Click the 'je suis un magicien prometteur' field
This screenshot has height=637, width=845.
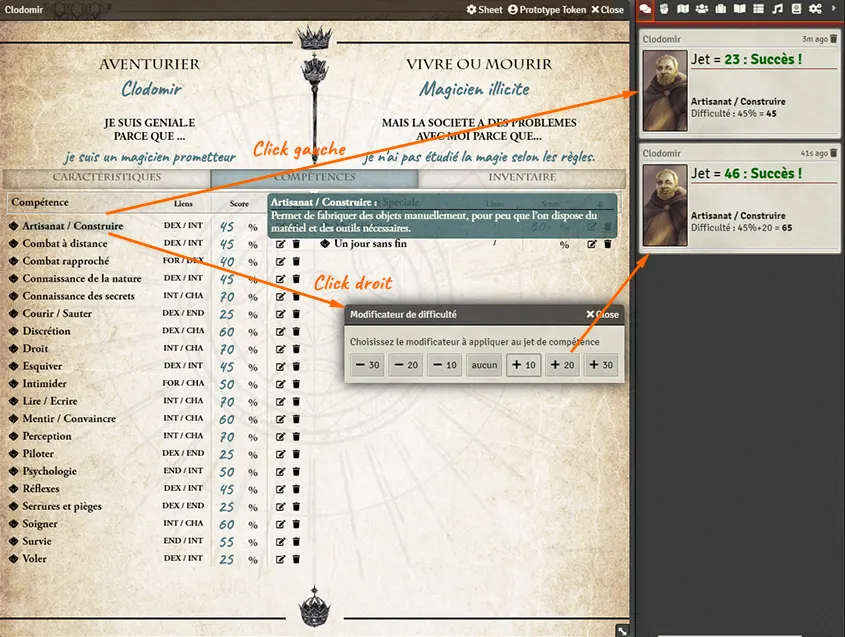pyautogui.click(x=150, y=157)
